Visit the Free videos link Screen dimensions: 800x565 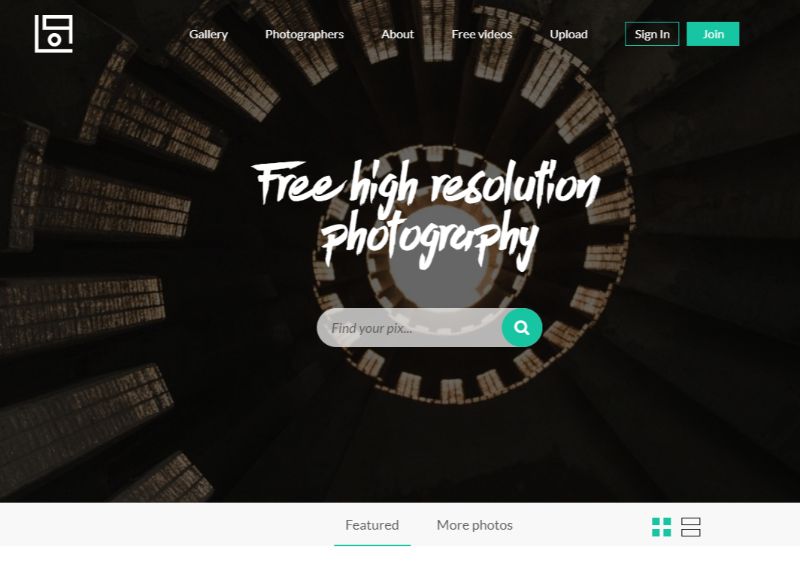[x=482, y=34]
